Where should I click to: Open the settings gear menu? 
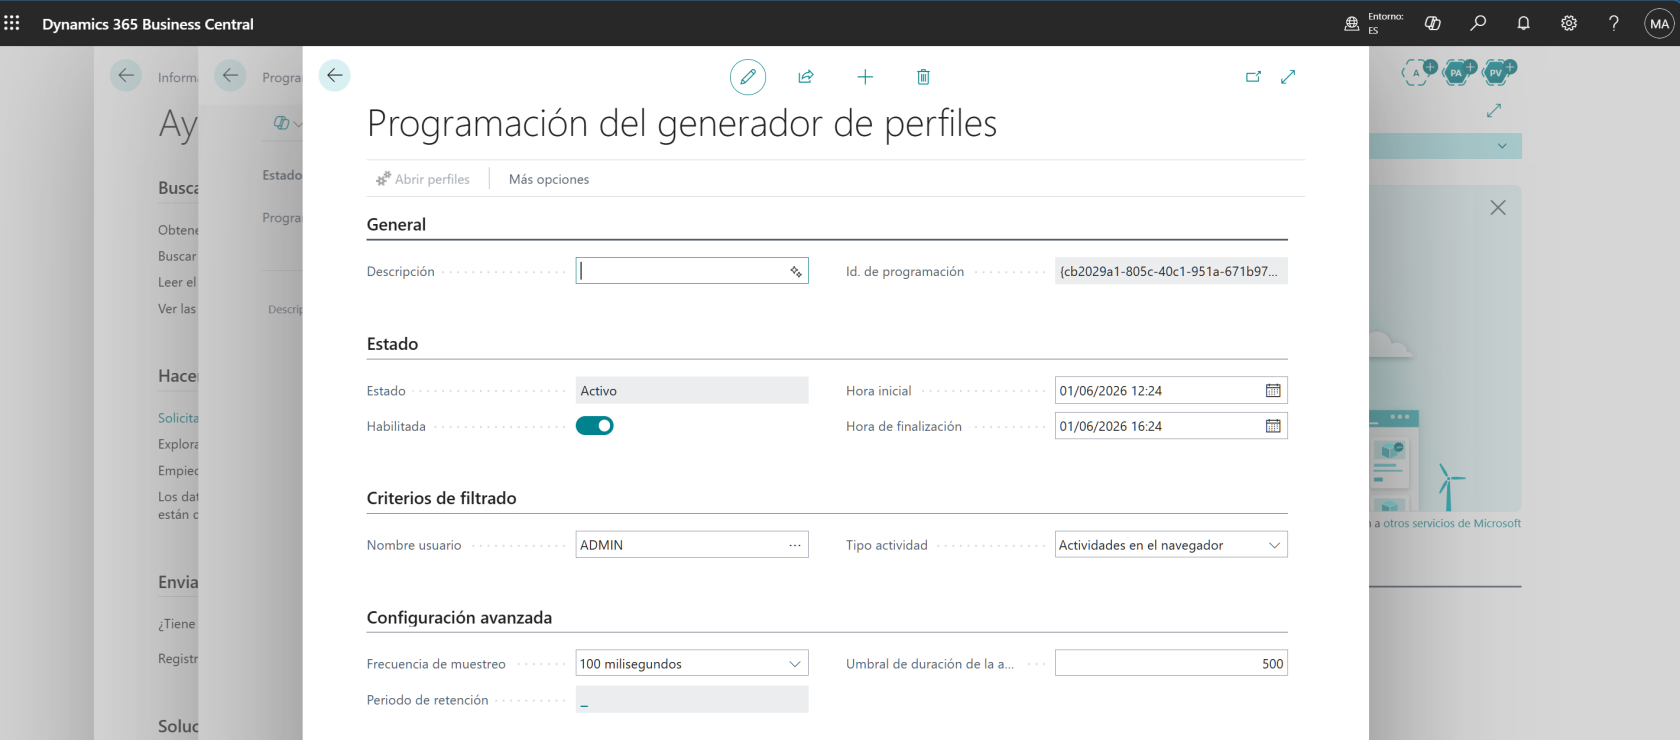[1569, 23]
